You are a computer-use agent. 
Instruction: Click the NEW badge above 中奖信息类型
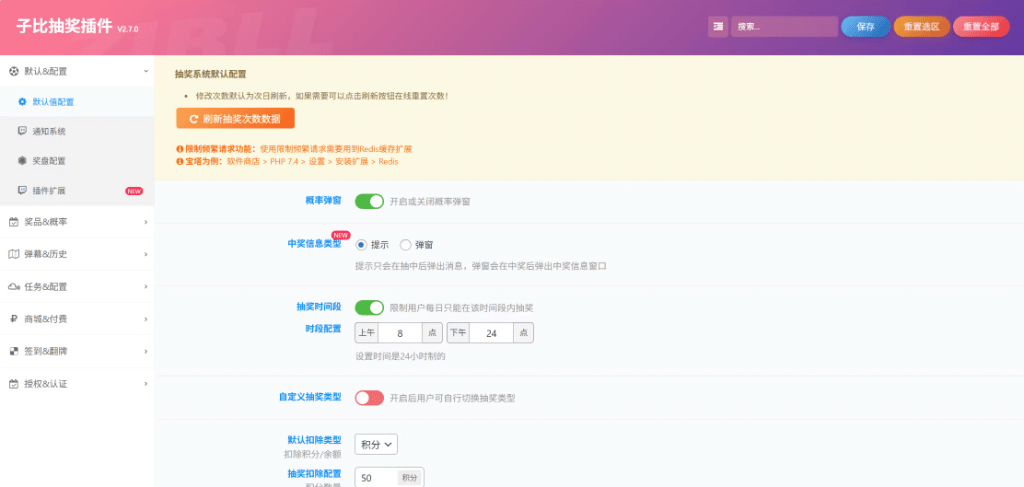coord(341,235)
